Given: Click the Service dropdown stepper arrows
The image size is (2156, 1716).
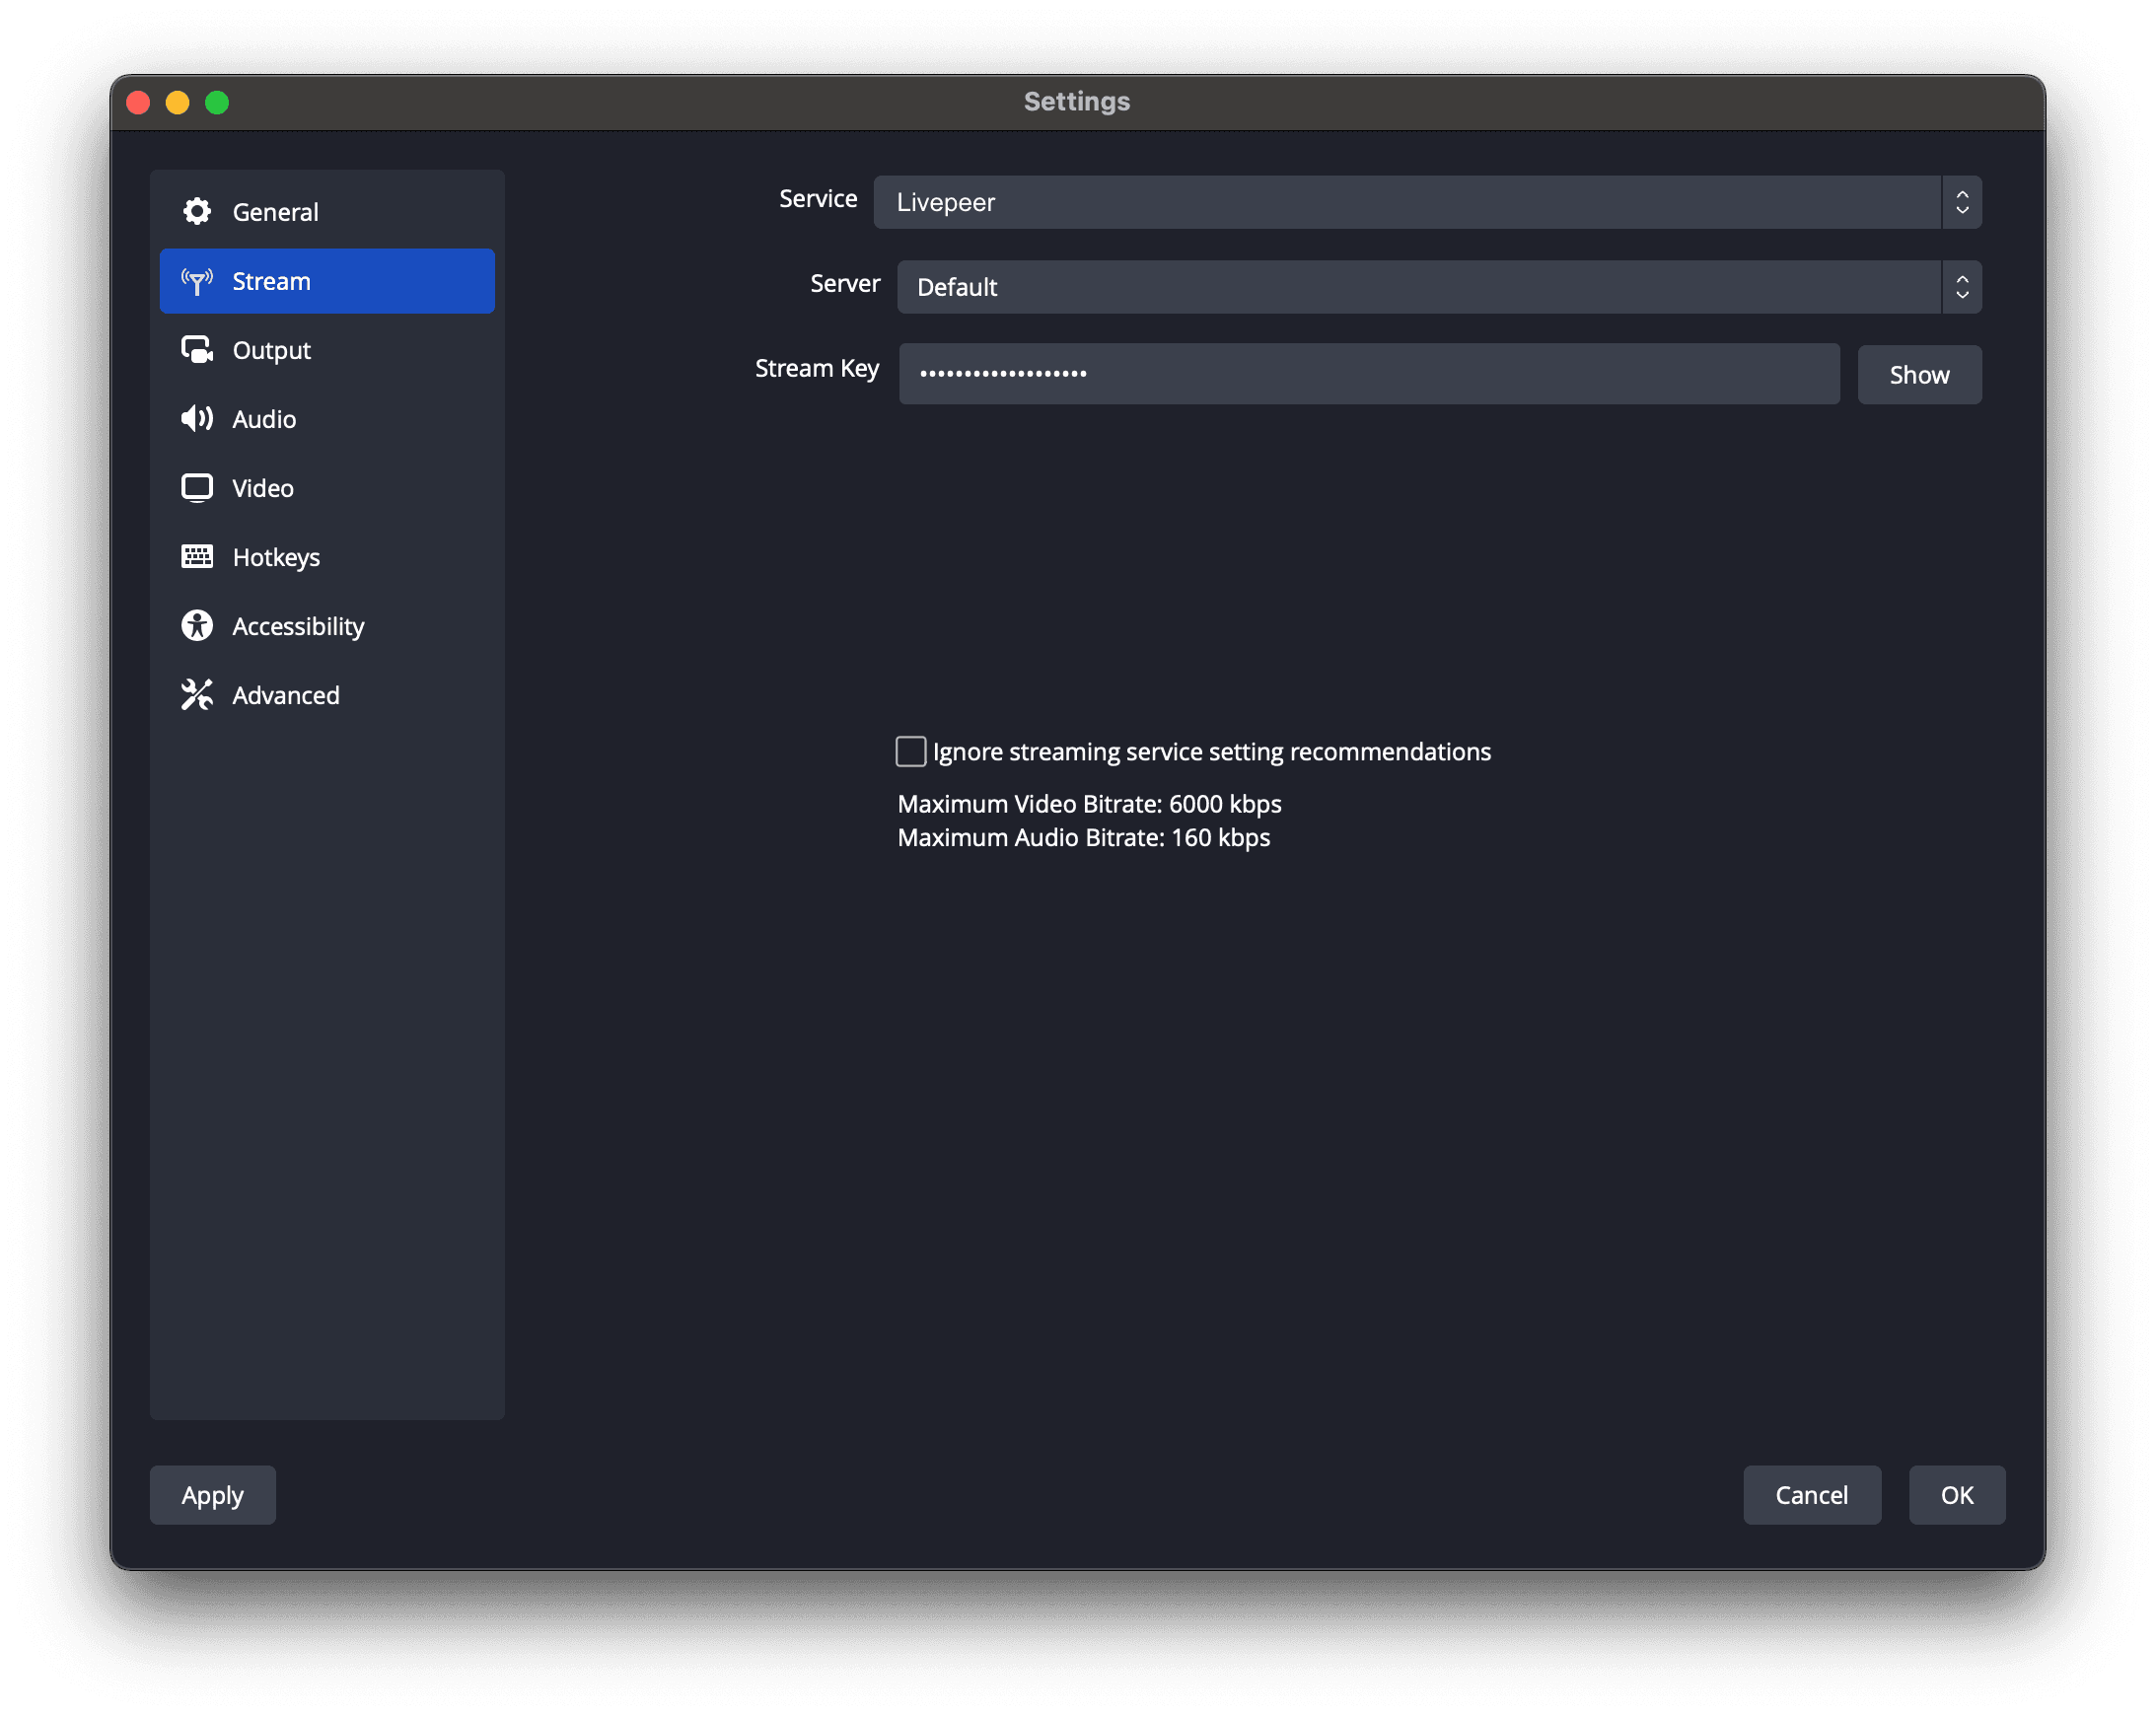Looking at the screenshot, I should (x=1961, y=203).
